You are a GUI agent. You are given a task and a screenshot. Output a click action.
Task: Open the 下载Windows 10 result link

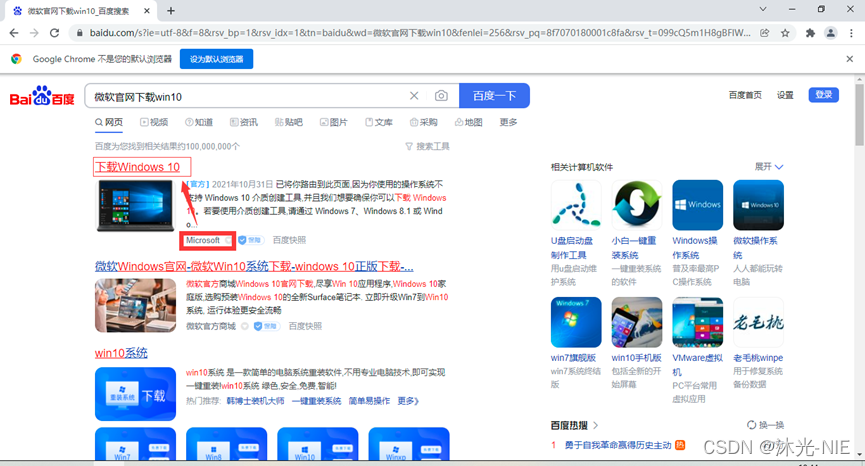pyautogui.click(x=138, y=167)
